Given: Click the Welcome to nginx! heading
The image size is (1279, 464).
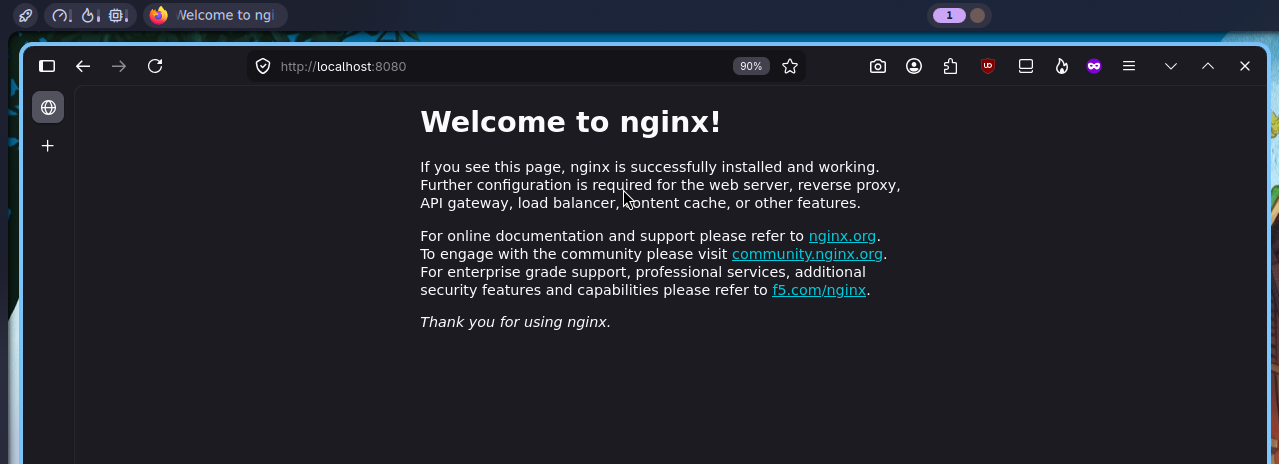Looking at the screenshot, I should [570, 122].
